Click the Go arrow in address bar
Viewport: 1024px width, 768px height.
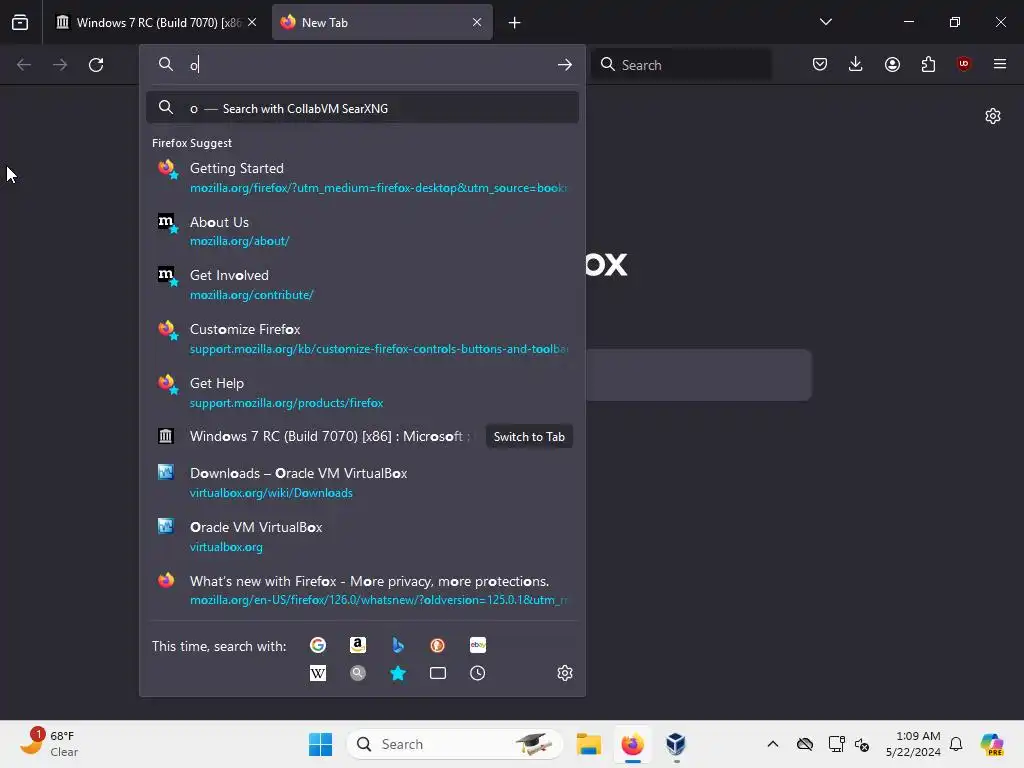click(x=565, y=65)
